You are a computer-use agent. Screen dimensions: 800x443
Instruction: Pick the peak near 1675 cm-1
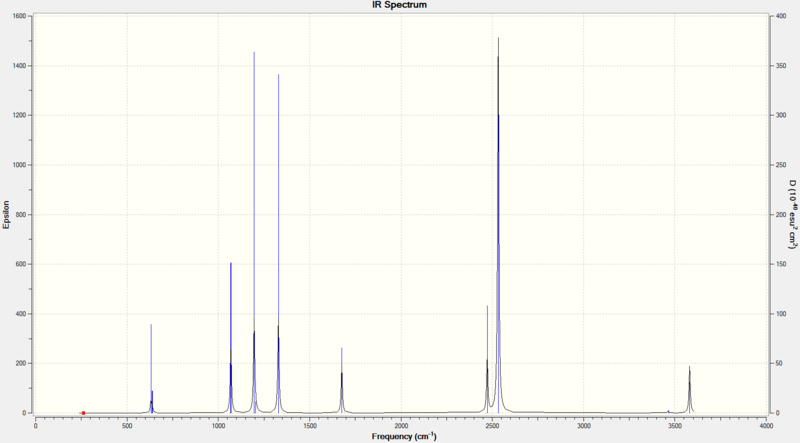point(342,380)
